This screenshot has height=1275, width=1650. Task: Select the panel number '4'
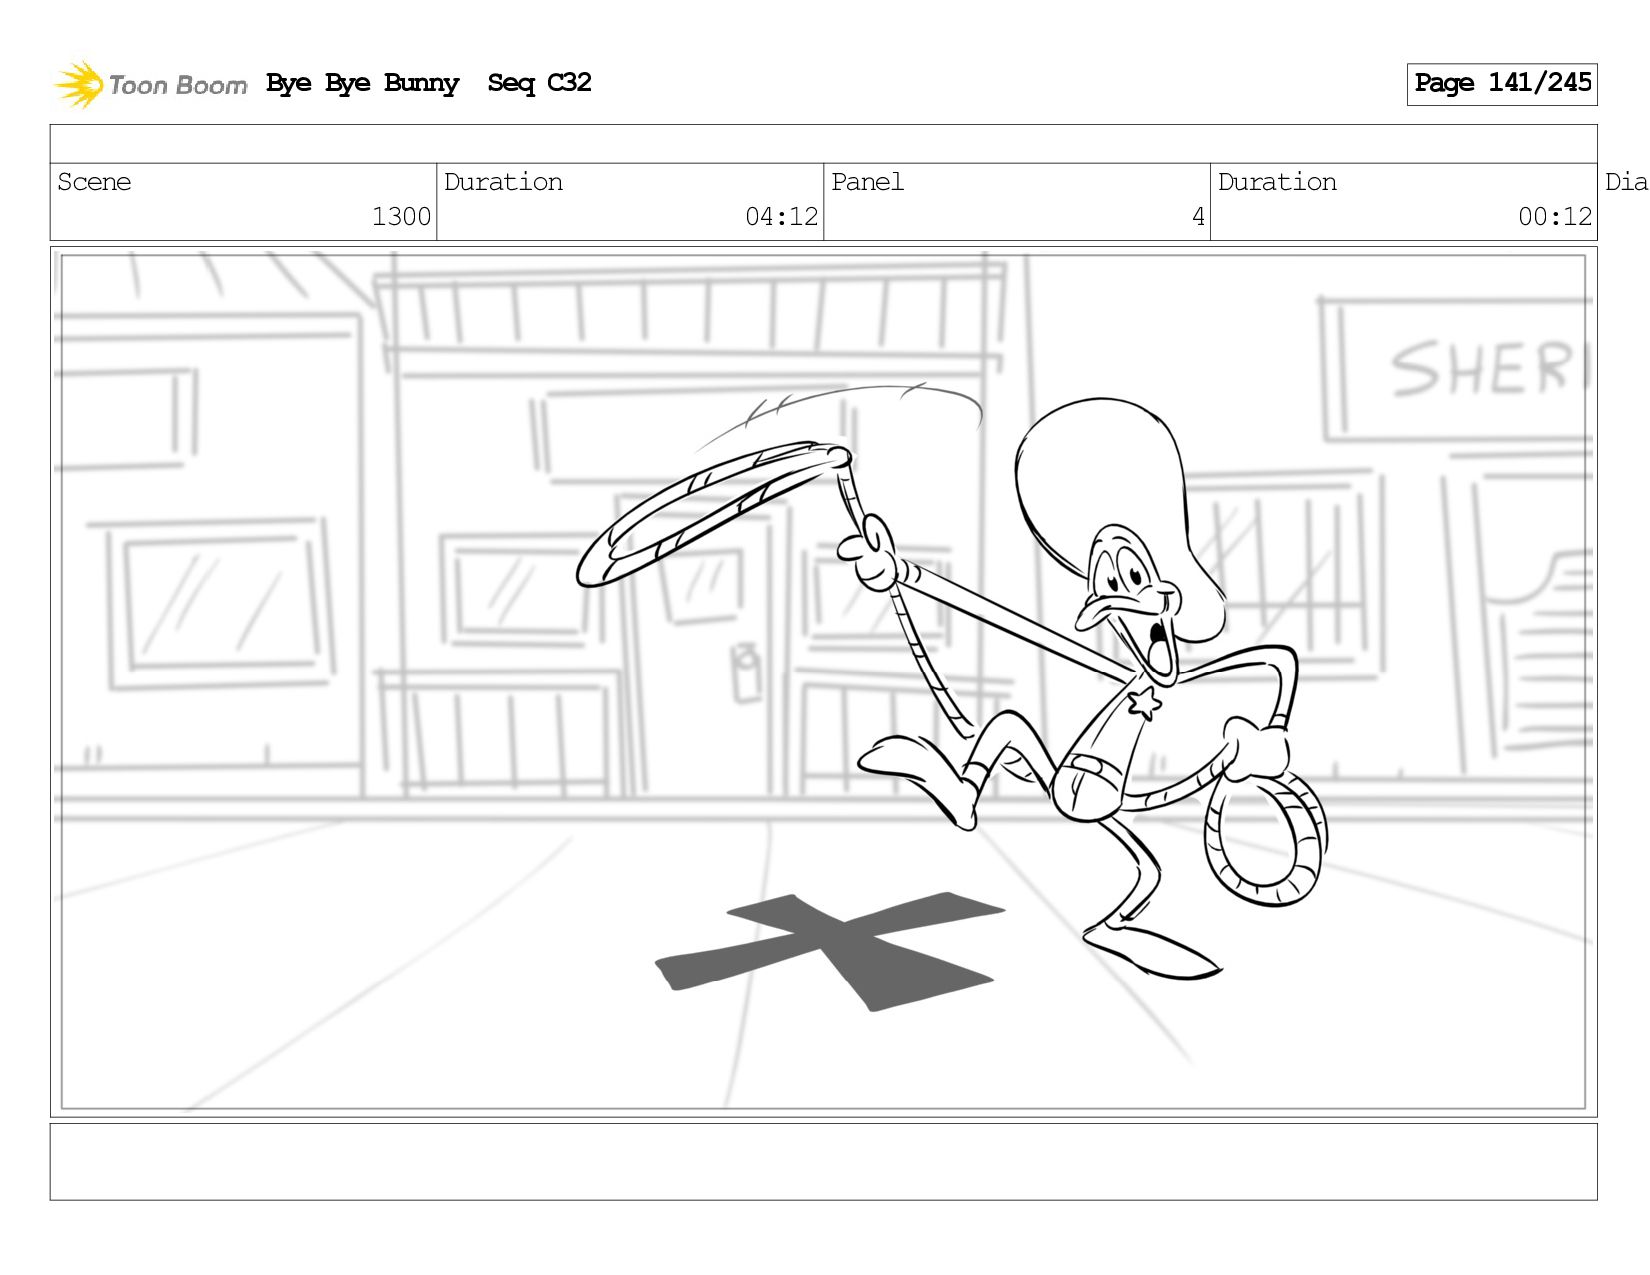pyautogui.click(x=1198, y=217)
